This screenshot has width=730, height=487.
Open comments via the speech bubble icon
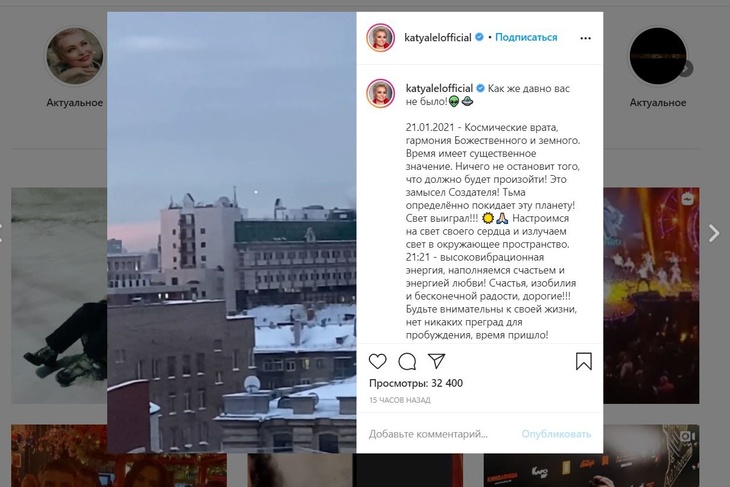[x=407, y=361]
